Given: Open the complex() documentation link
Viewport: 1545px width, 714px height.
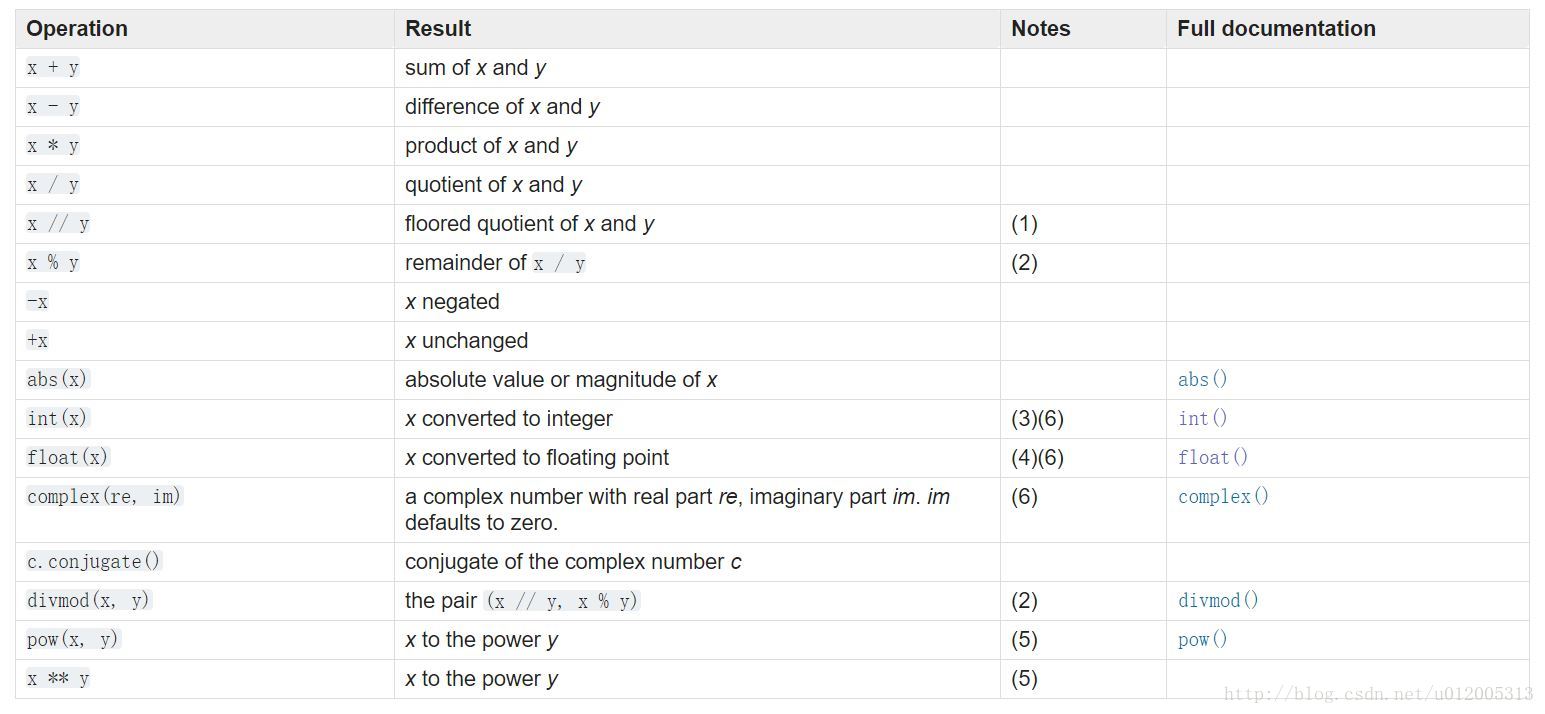Looking at the screenshot, I should [1223, 497].
